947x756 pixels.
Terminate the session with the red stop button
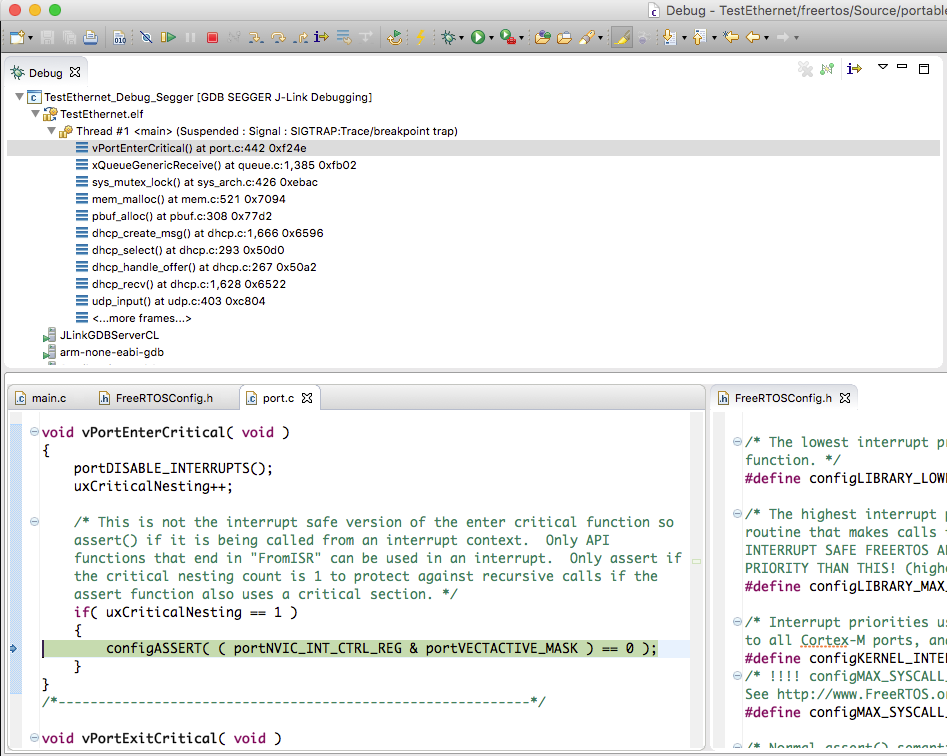point(212,37)
